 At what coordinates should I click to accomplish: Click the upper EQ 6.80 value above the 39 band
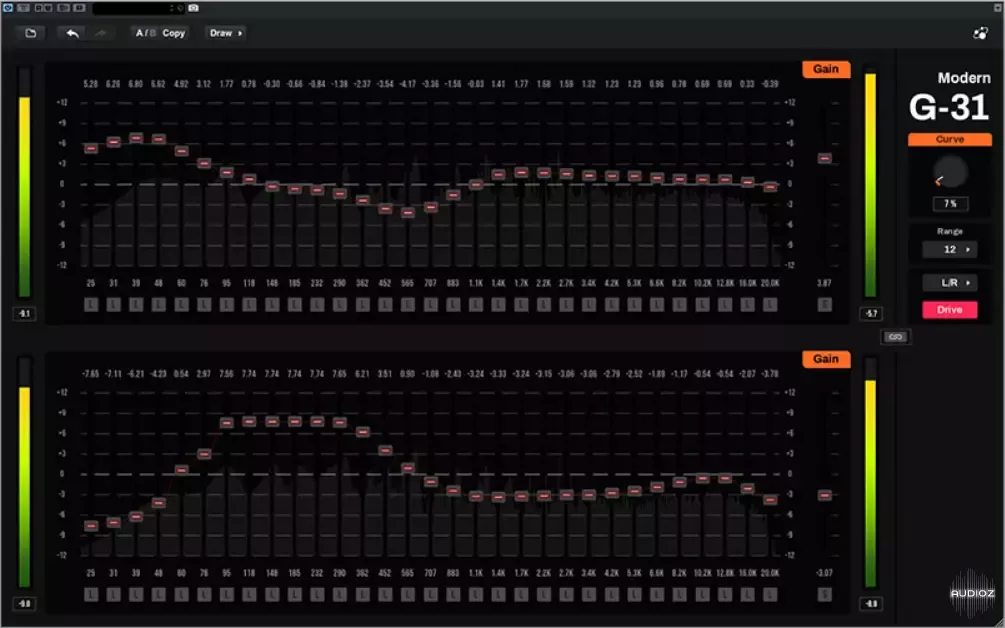tap(136, 84)
